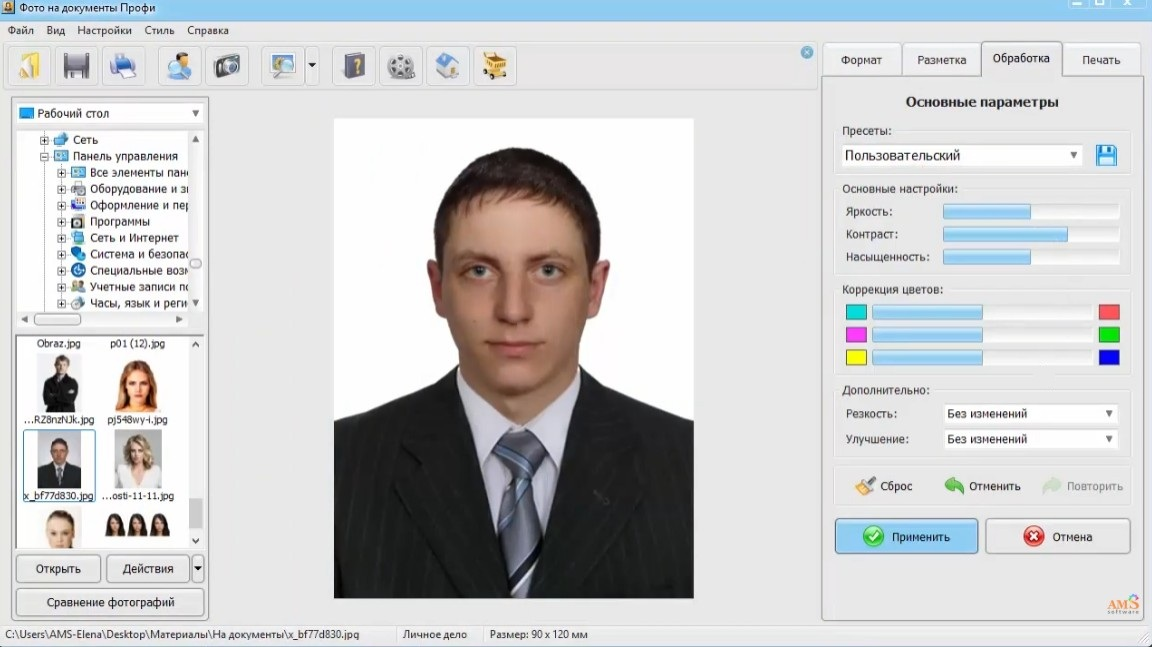Select the pj548wy-i.jpg thumbnail

click(x=137, y=391)
